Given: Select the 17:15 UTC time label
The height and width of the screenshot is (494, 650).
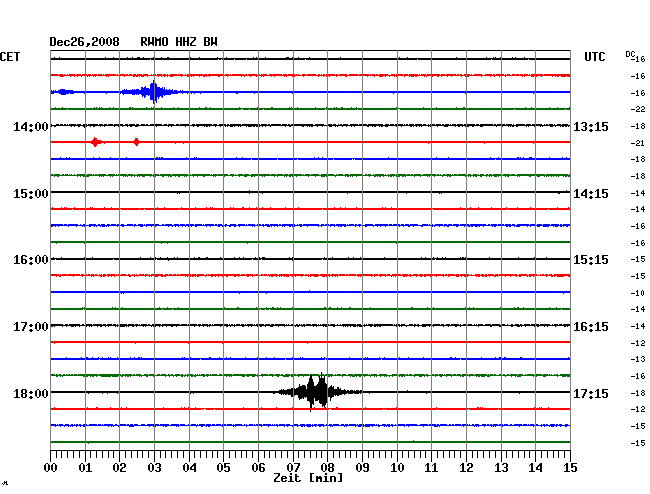Looking at the screenshot, I should point(591,393).
